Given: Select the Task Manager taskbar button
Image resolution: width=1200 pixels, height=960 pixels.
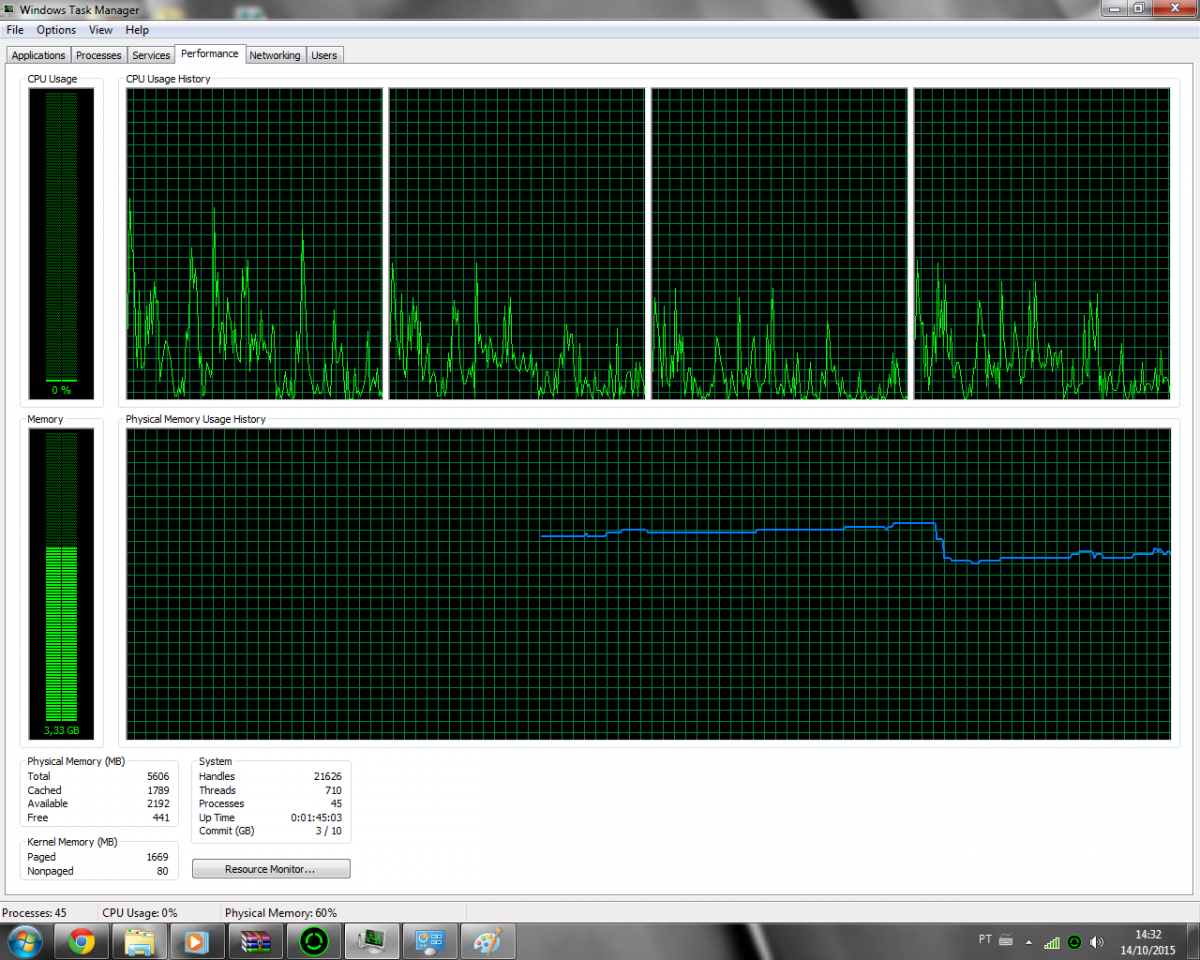Looking at the screenshot, I should coord(372,941).
